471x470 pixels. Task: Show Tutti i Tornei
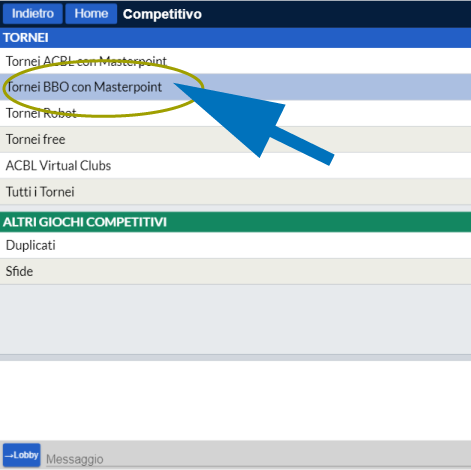coord(235,192)
